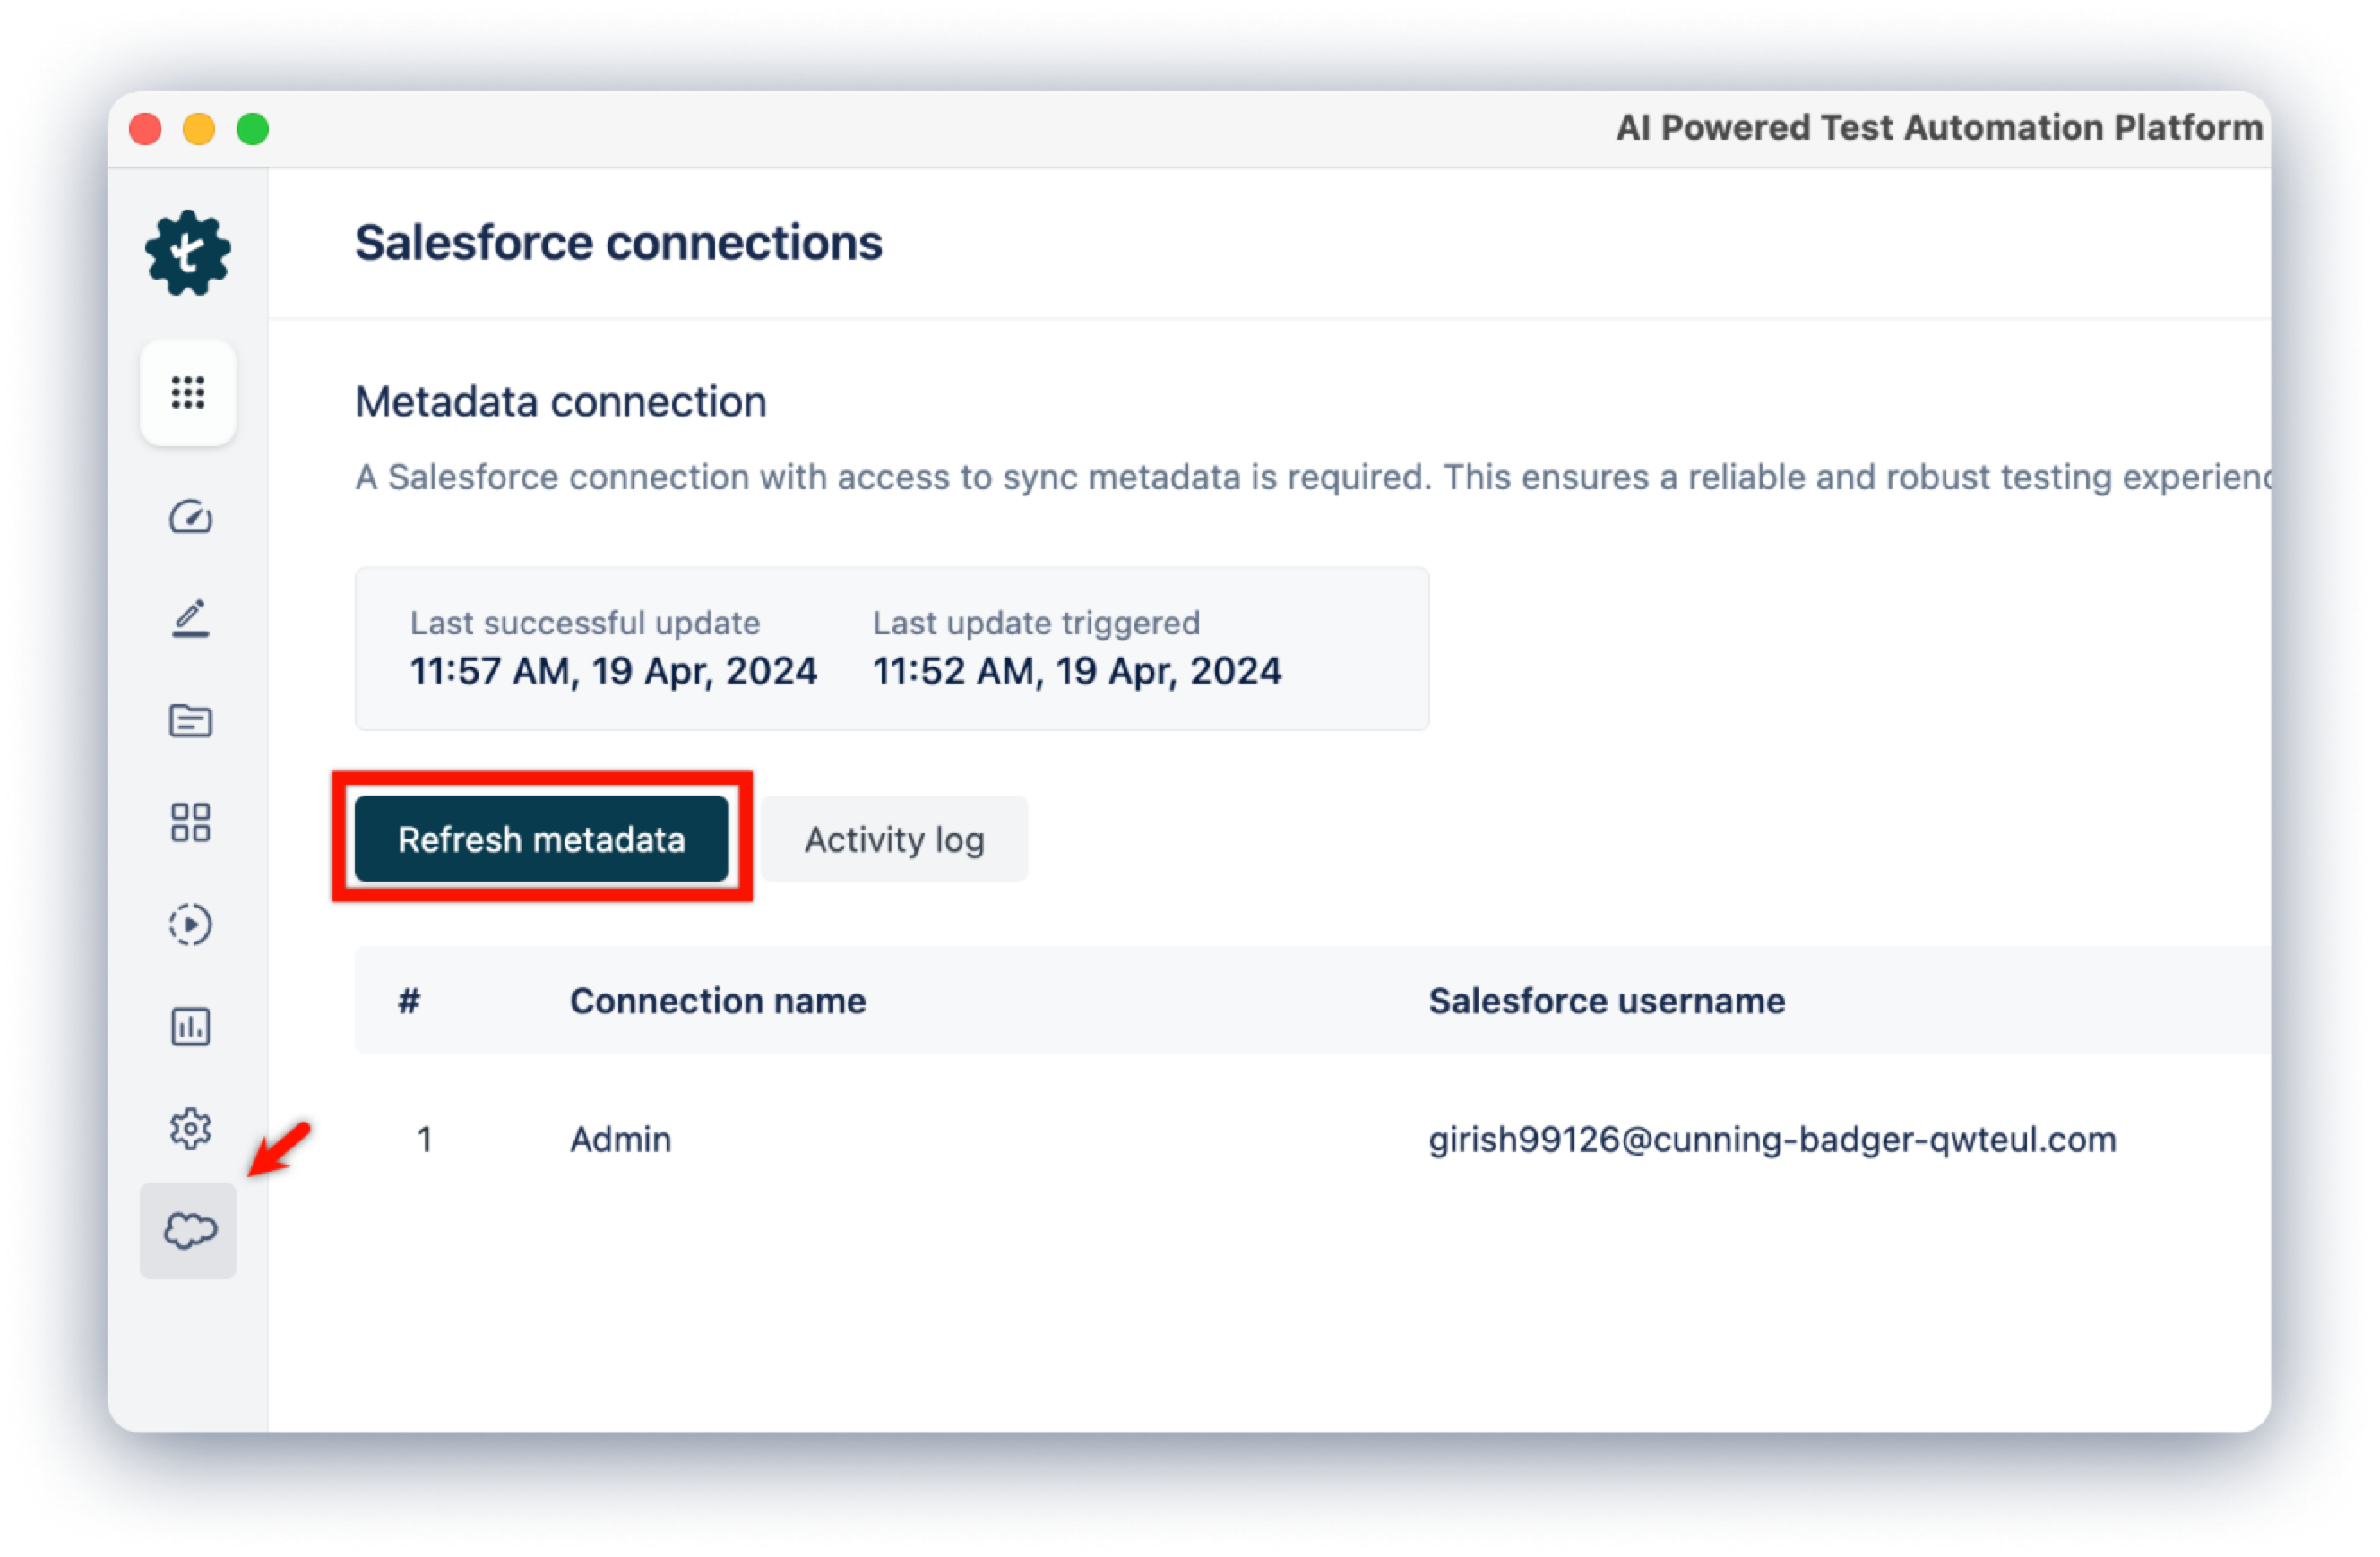Open the Settings gear icon
Screen dimensions: 2380x1557
pyautogui.click(x=190, y=1129)
